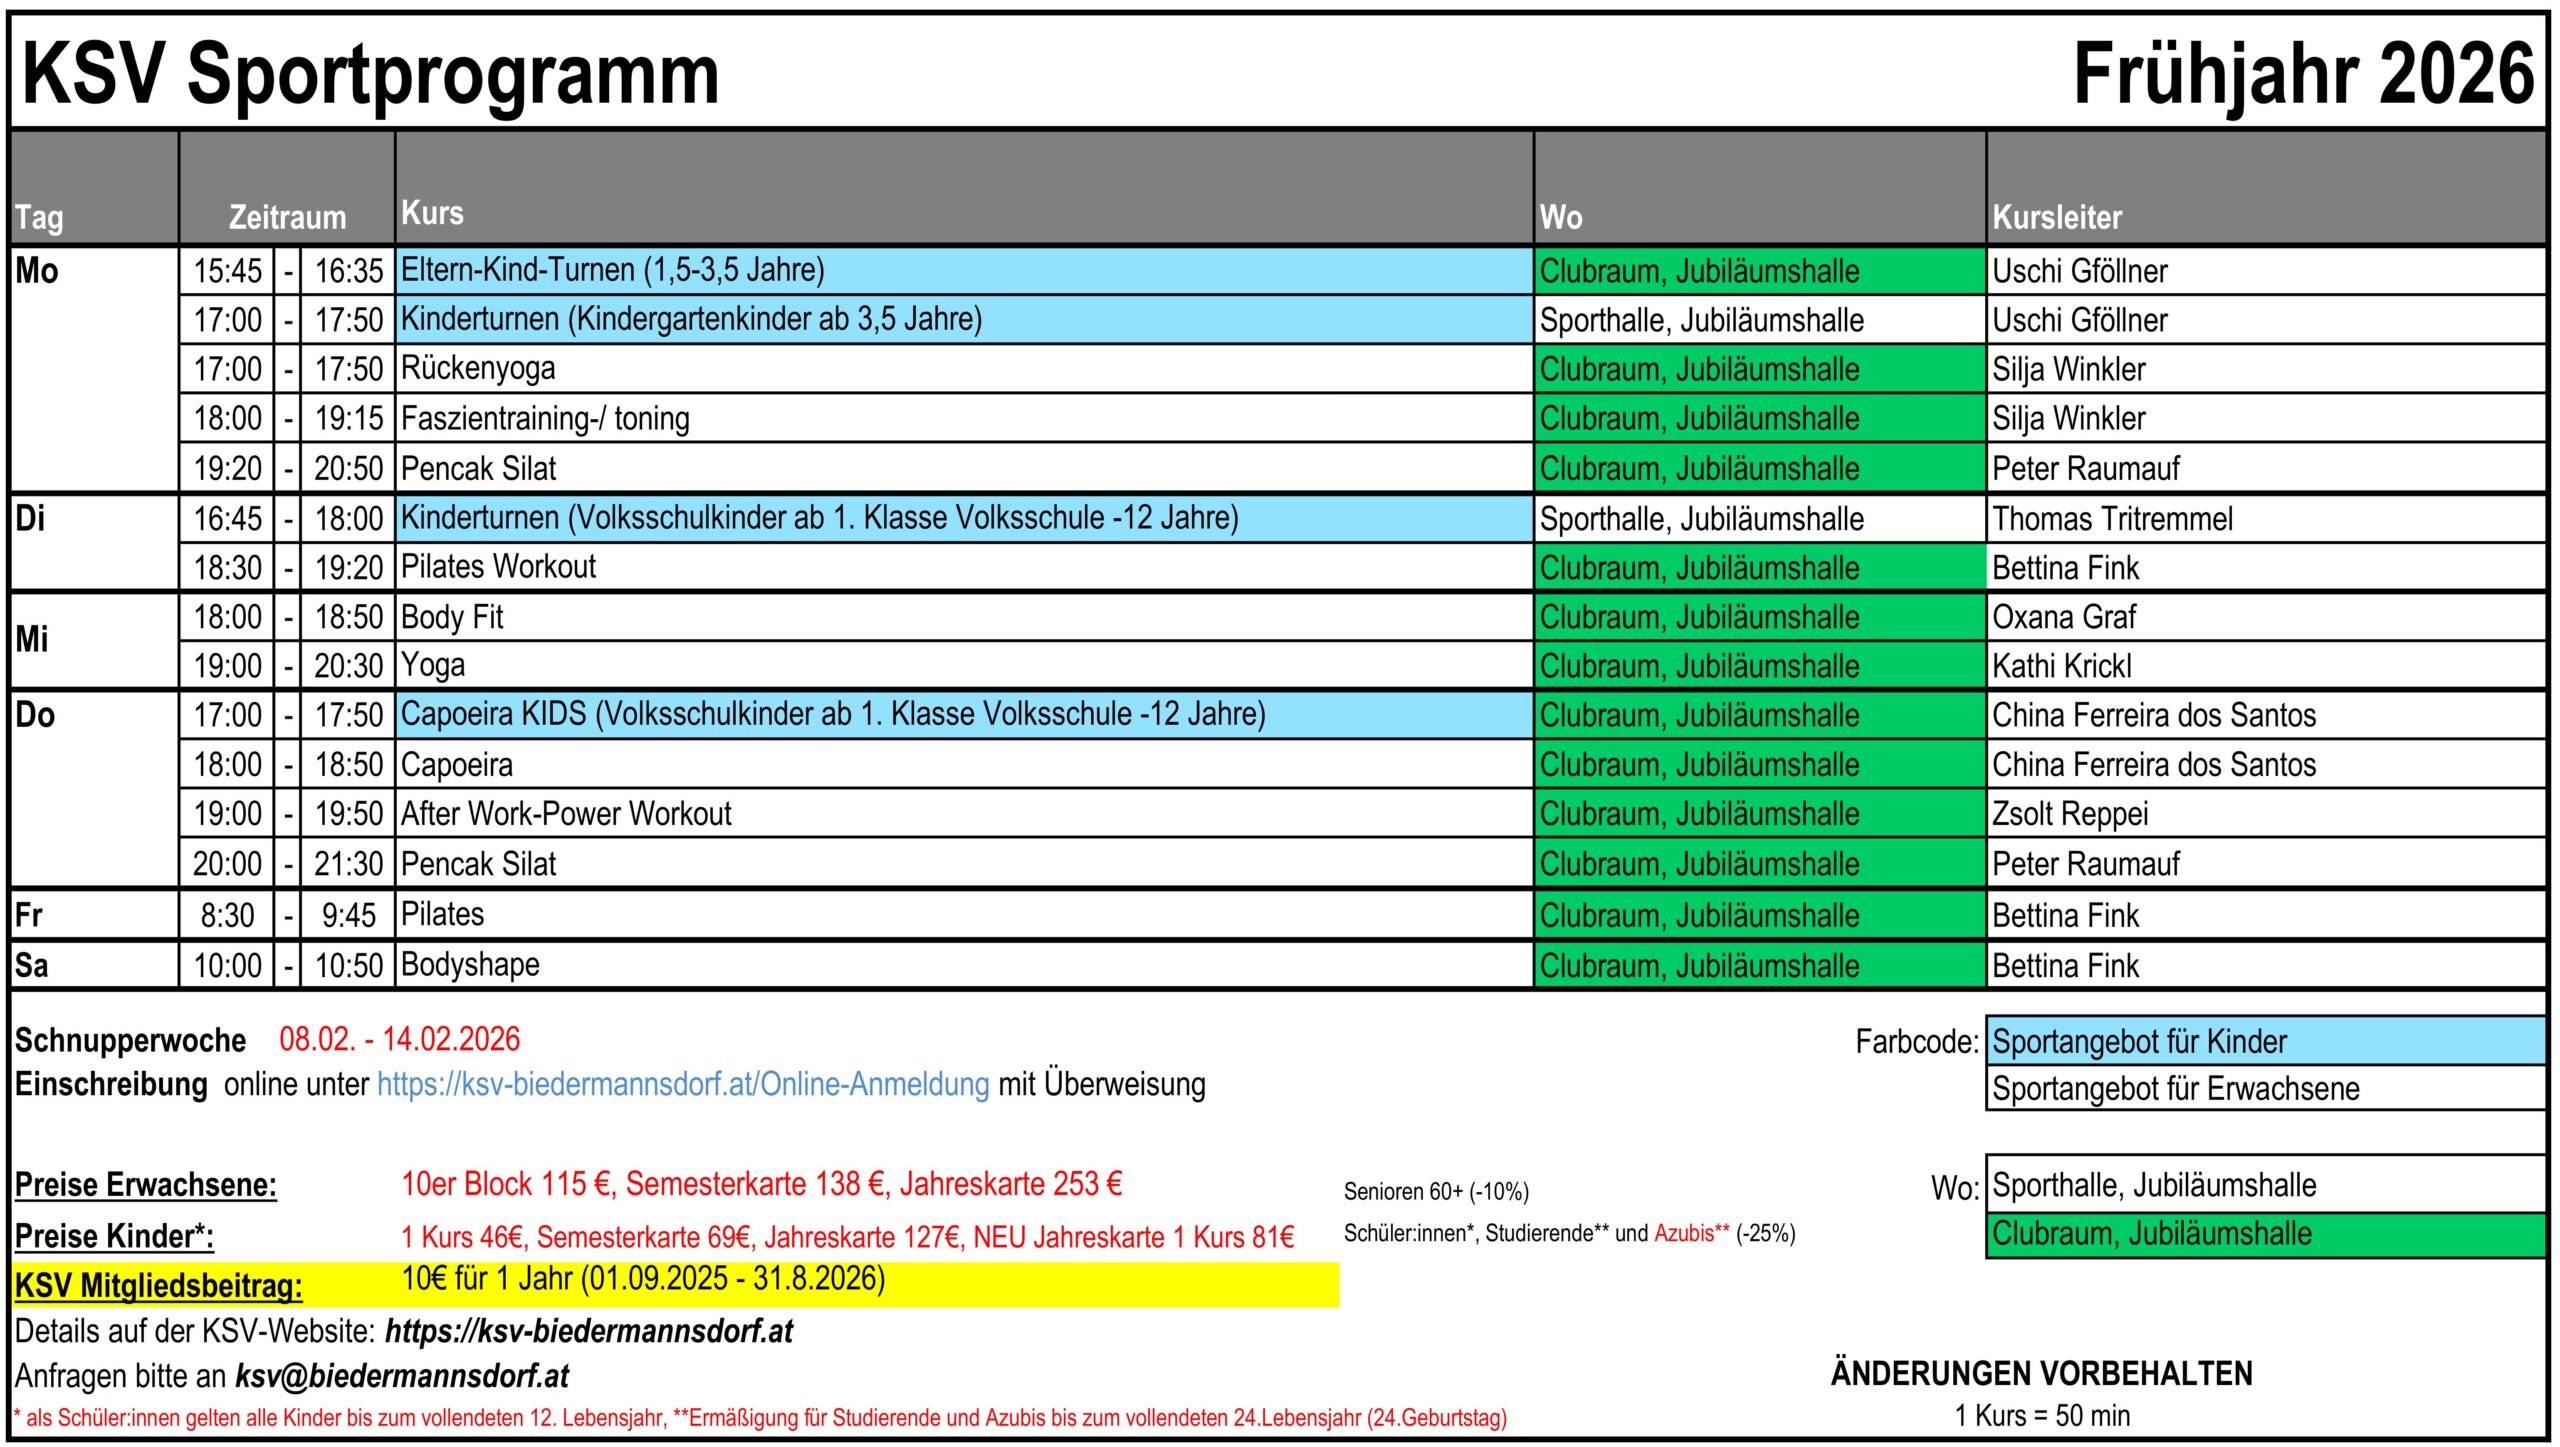
Task: Select the blue Sportangebot für Kinder swatch
Action: [2265, 1041]
